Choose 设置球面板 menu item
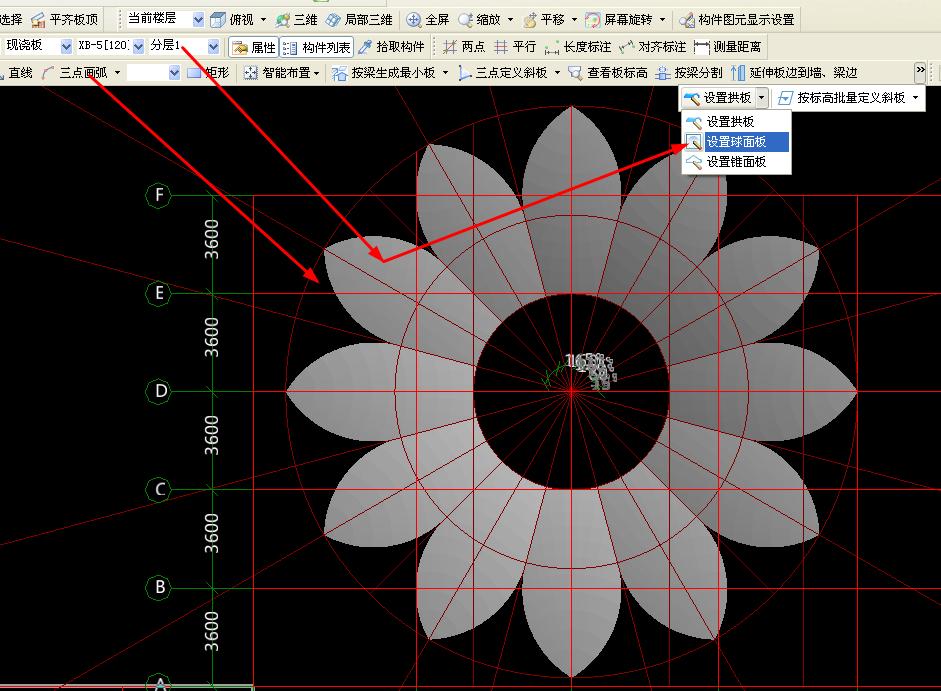 click(736, 142)
